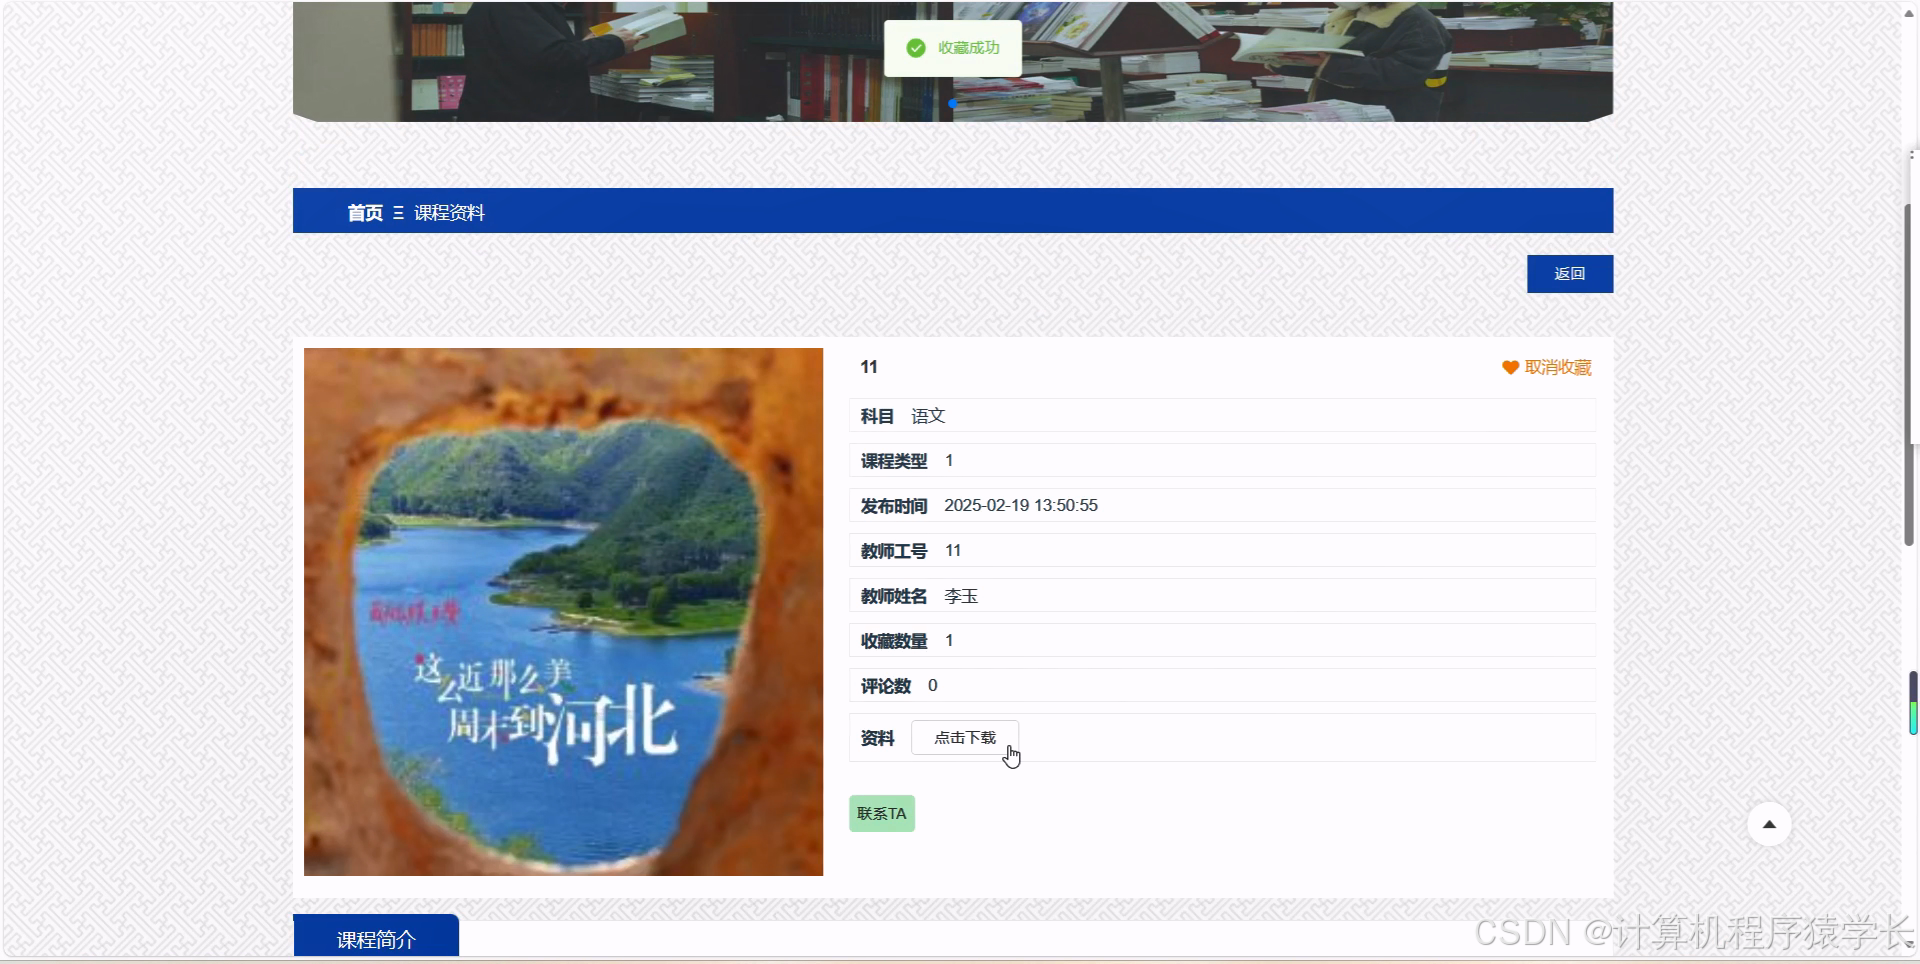Screen dimensions: 1920x964
Task: Click the breadcrumb list icon beside 首页
Action: click(x=396, y=212)
